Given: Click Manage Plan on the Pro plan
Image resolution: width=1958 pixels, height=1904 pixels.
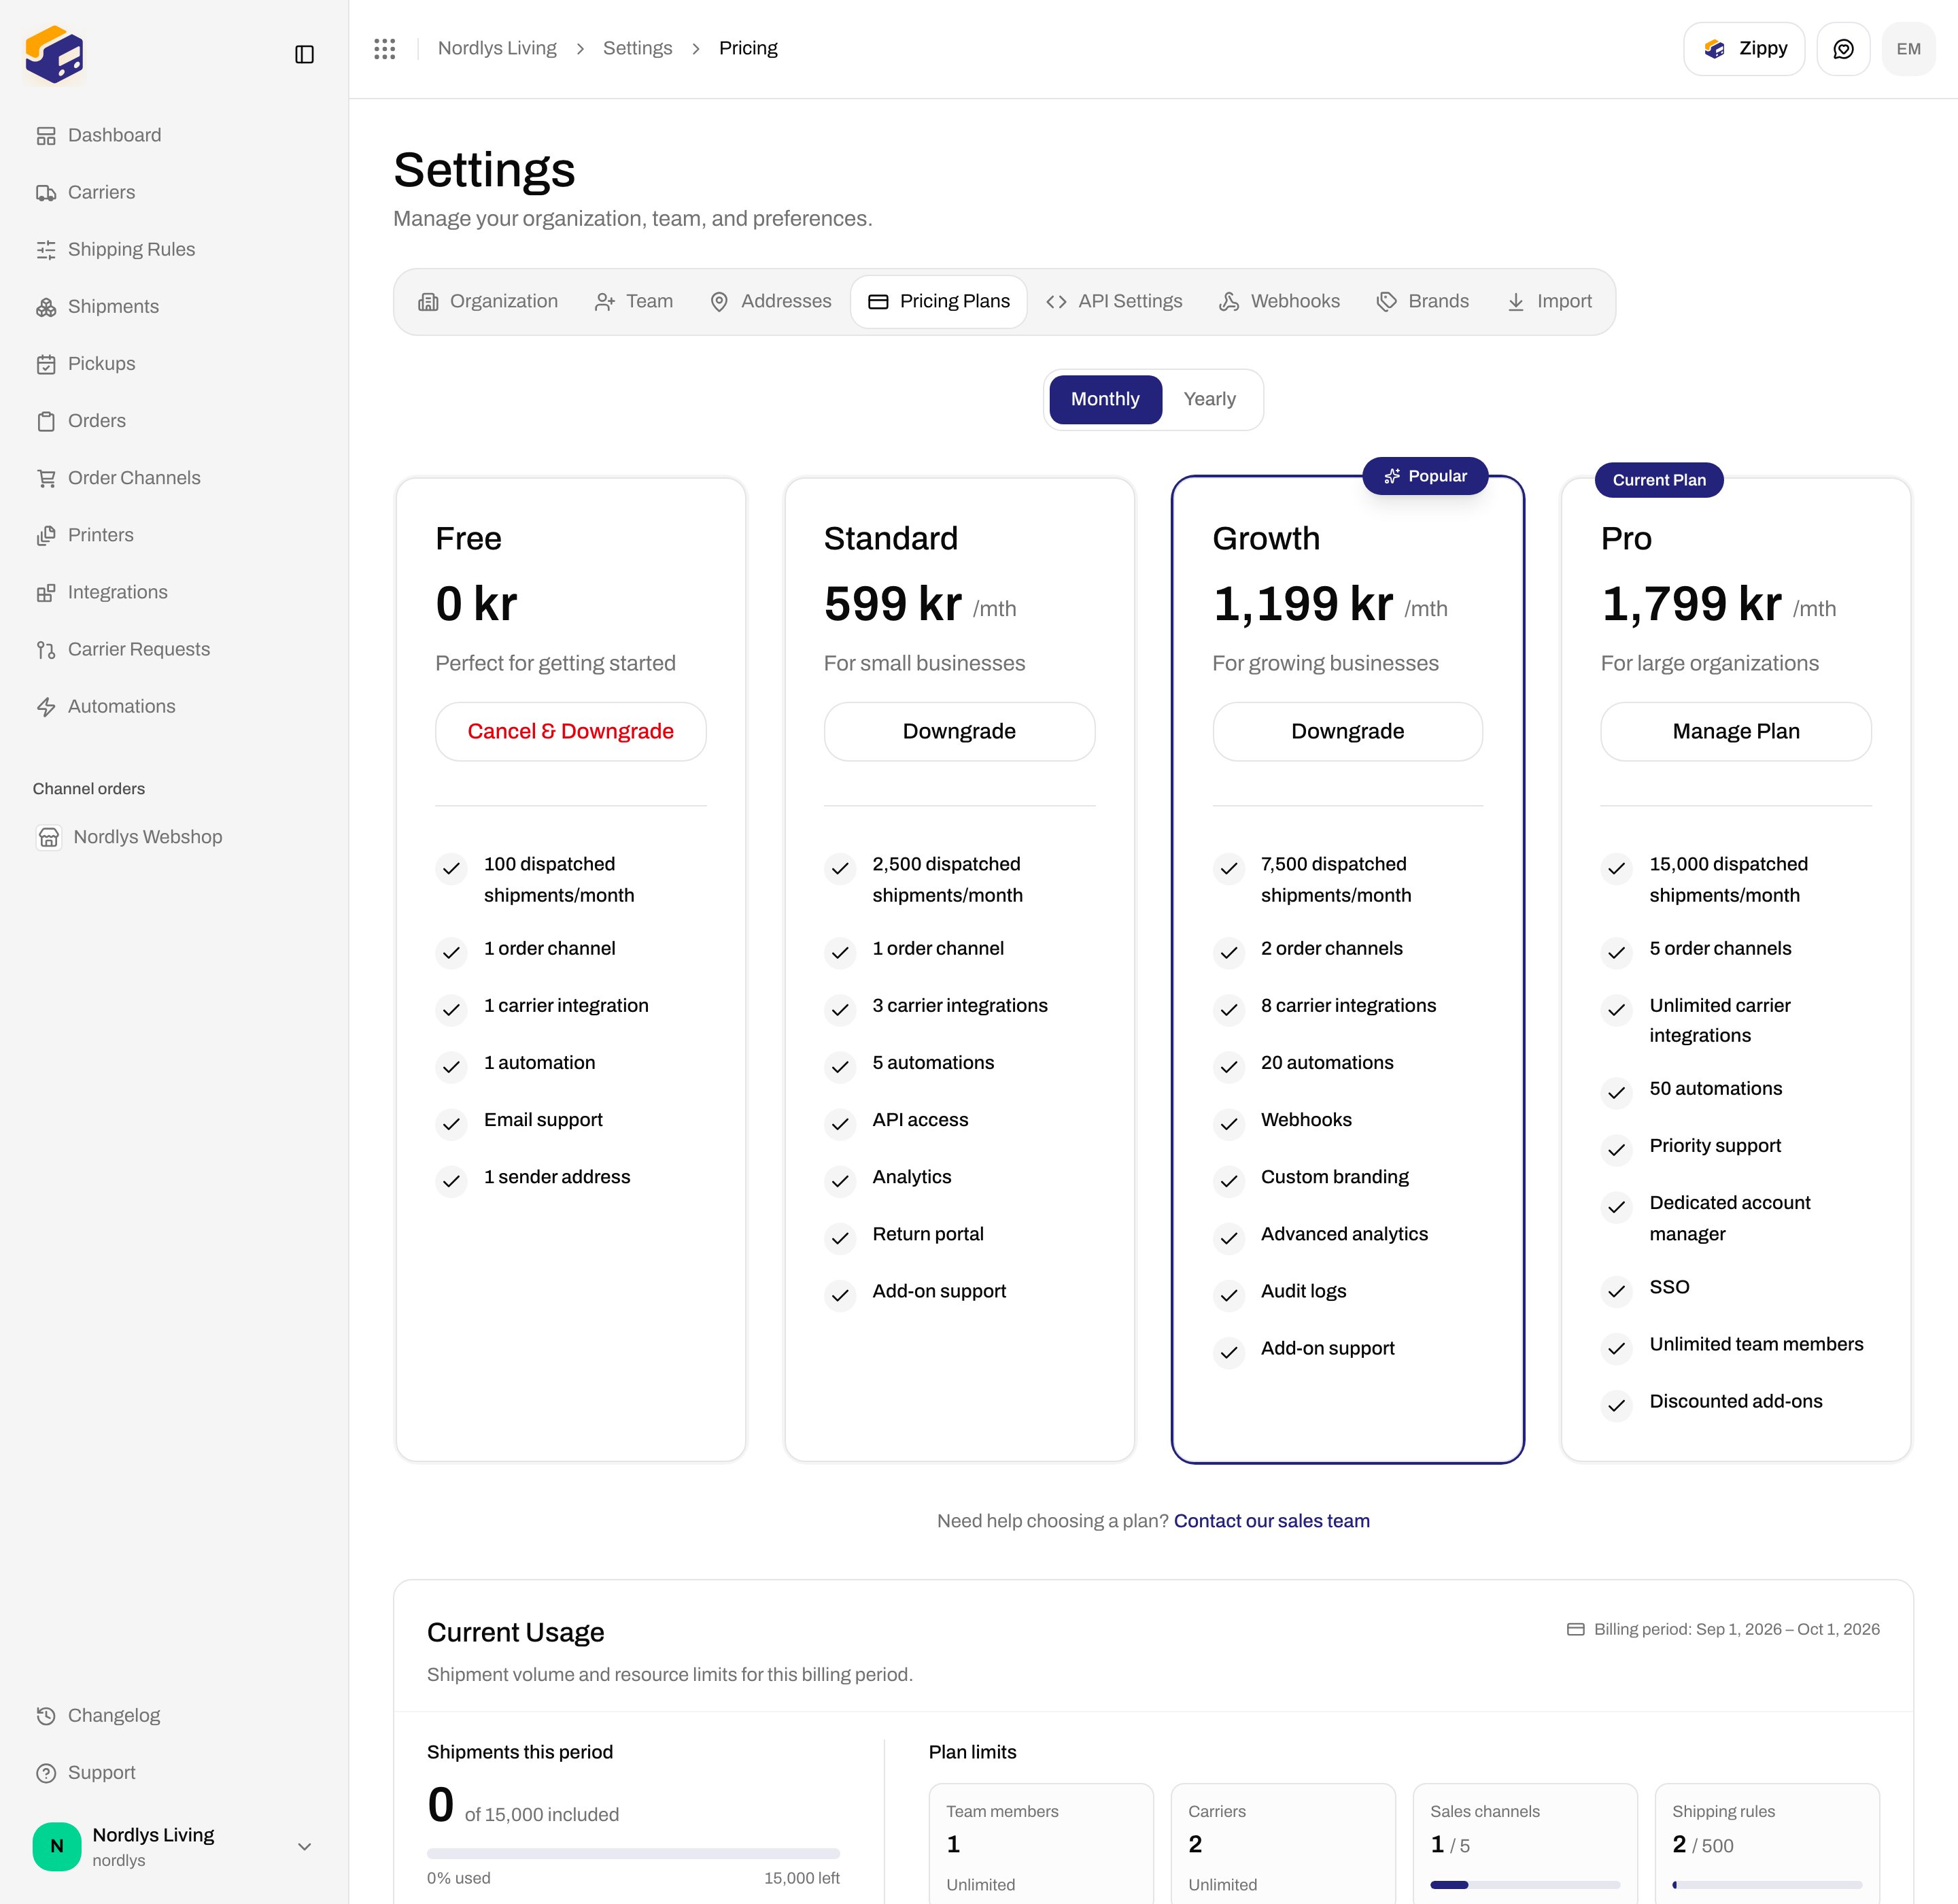Looking at the screenshot, I should (x=1736, y=731).
